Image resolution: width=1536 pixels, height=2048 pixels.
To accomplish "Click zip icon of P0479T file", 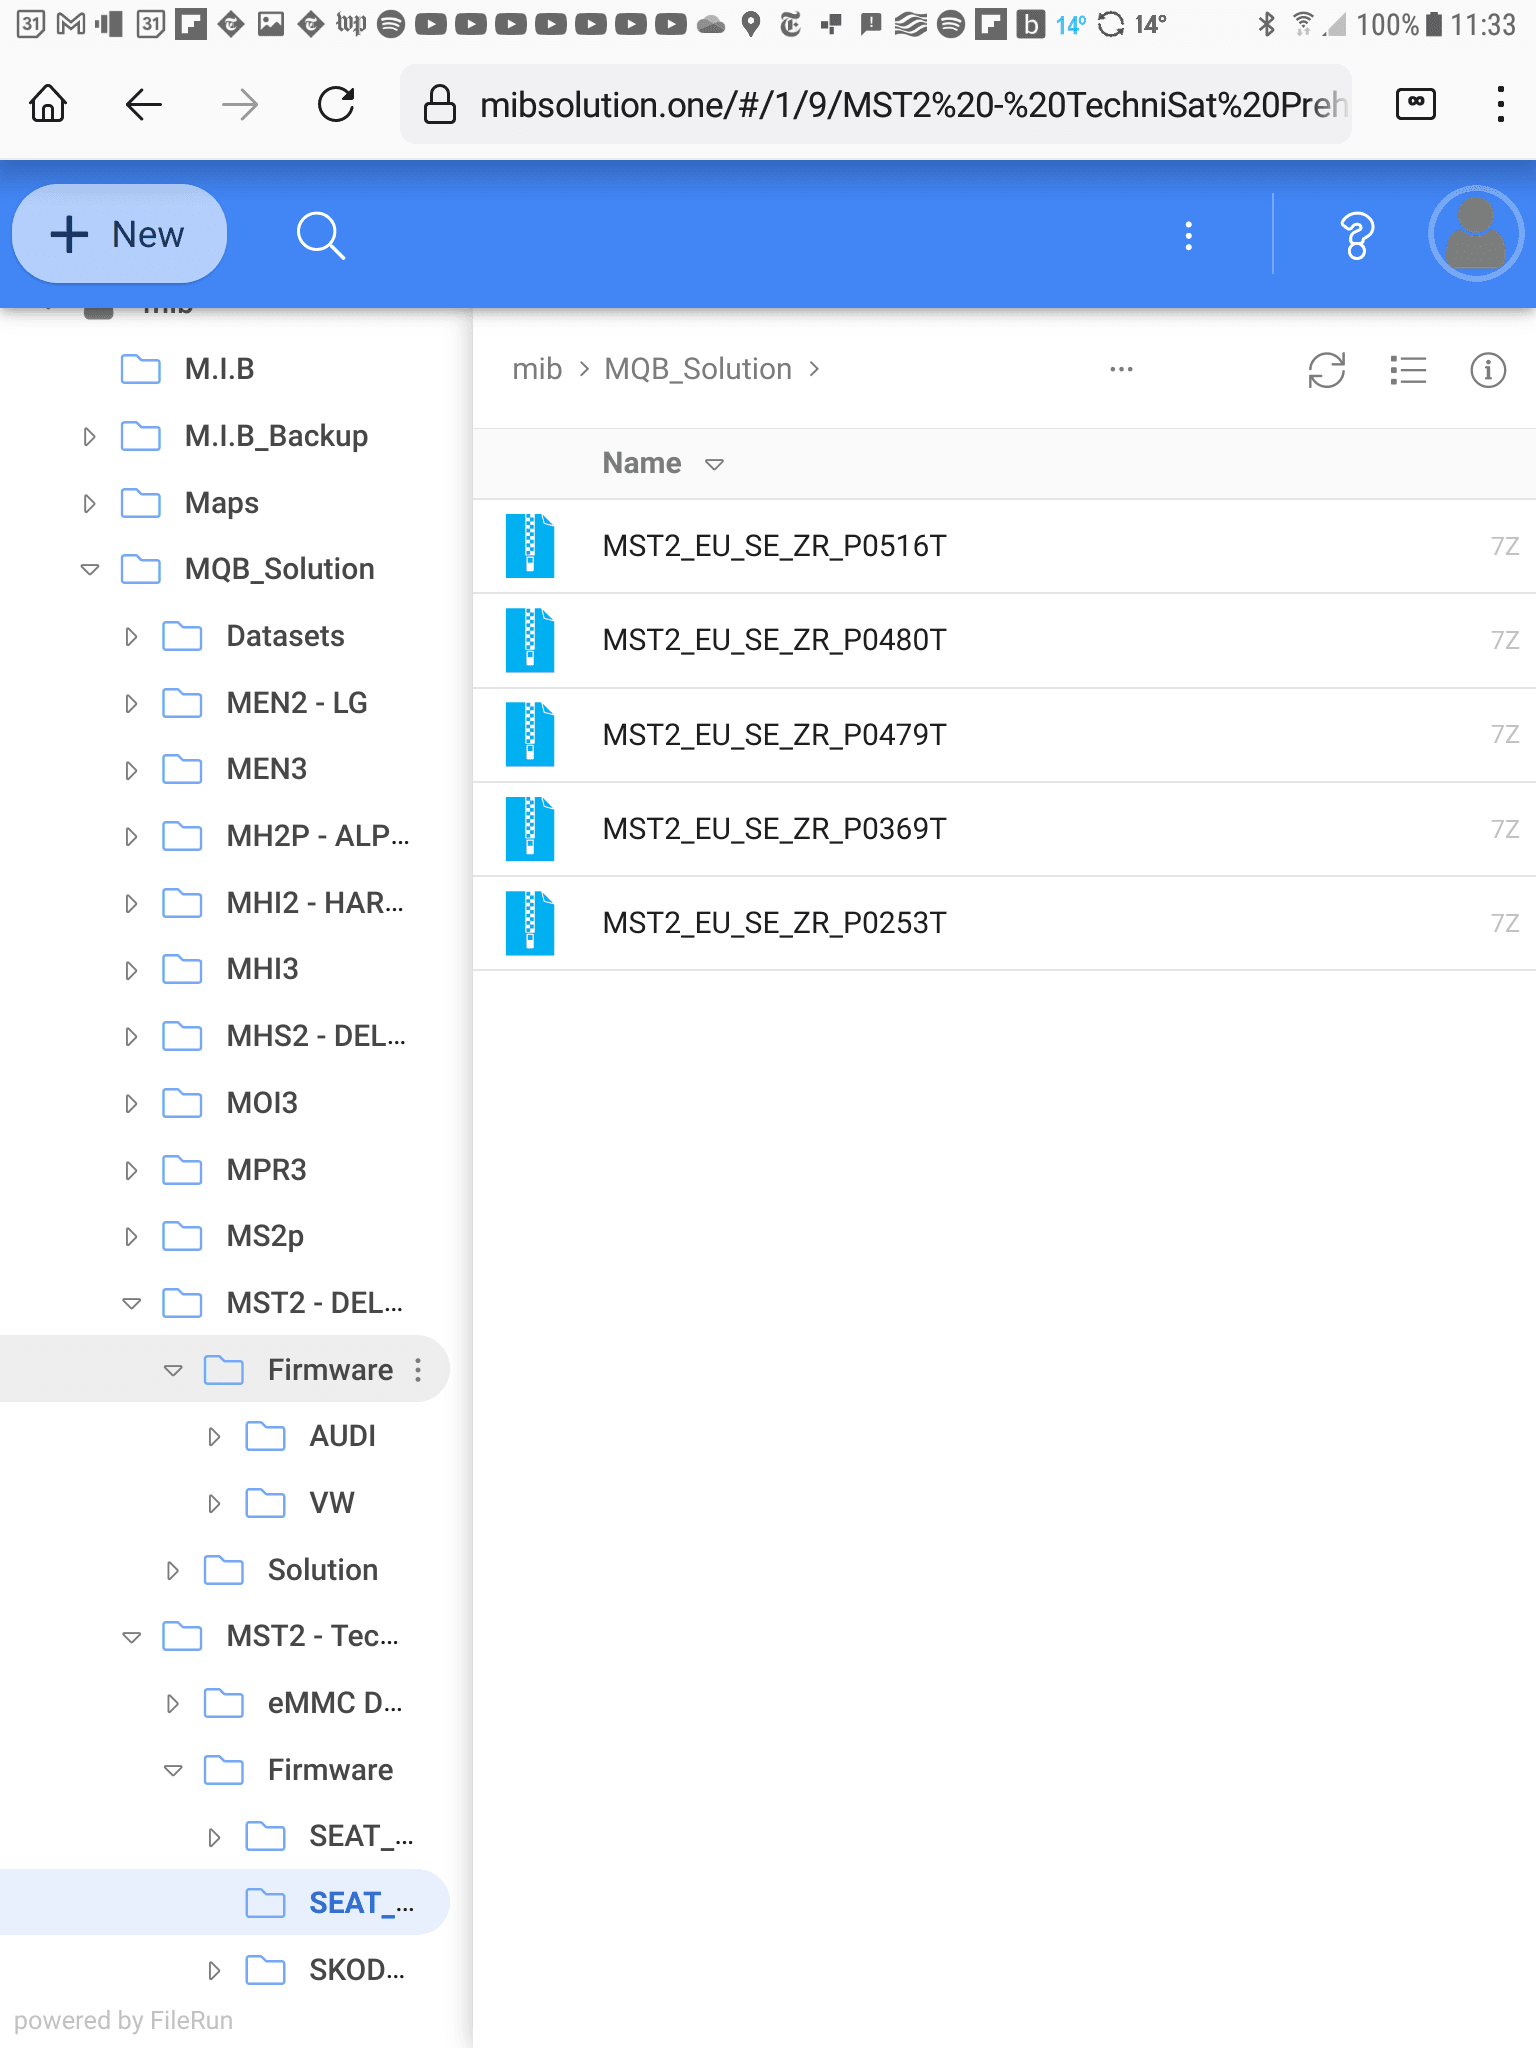I will pyautogui.click(x=530, y=735).
